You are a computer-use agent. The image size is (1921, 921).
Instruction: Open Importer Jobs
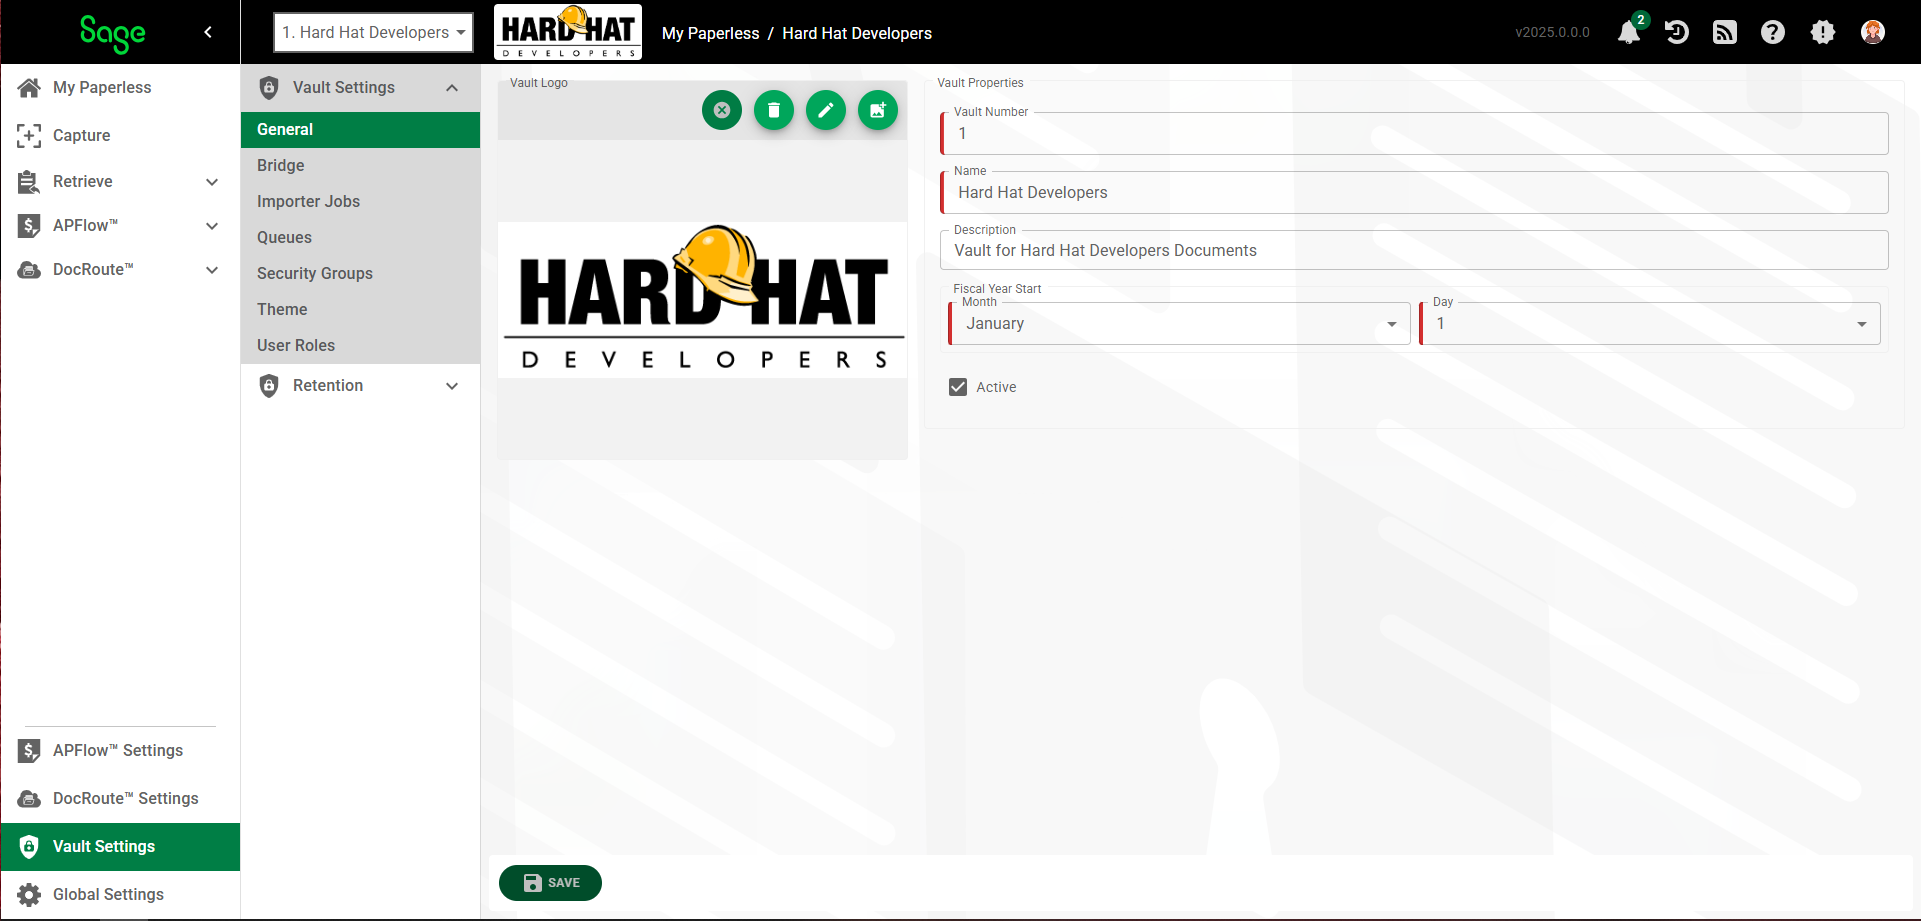coord(360,201)
